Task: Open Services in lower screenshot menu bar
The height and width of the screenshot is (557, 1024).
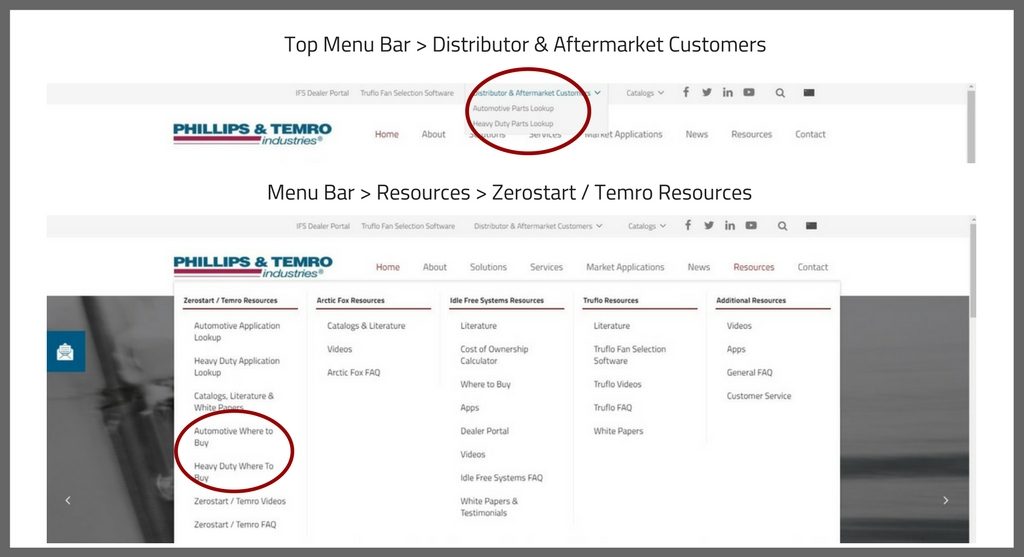Action: coord(547,267)
